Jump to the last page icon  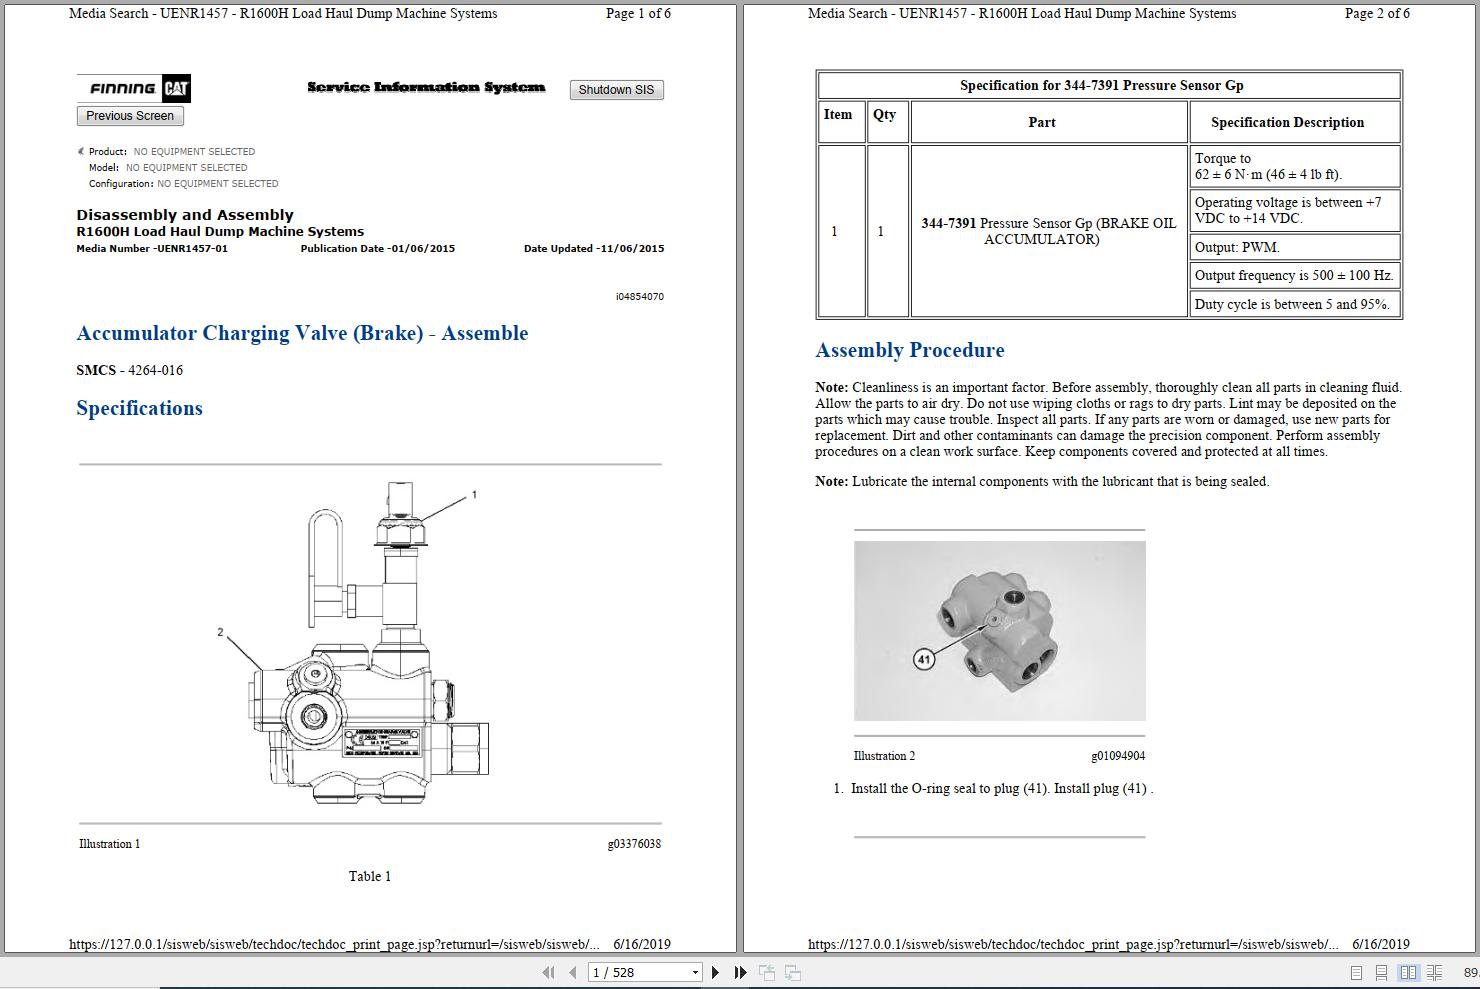(x=740, y=971)
